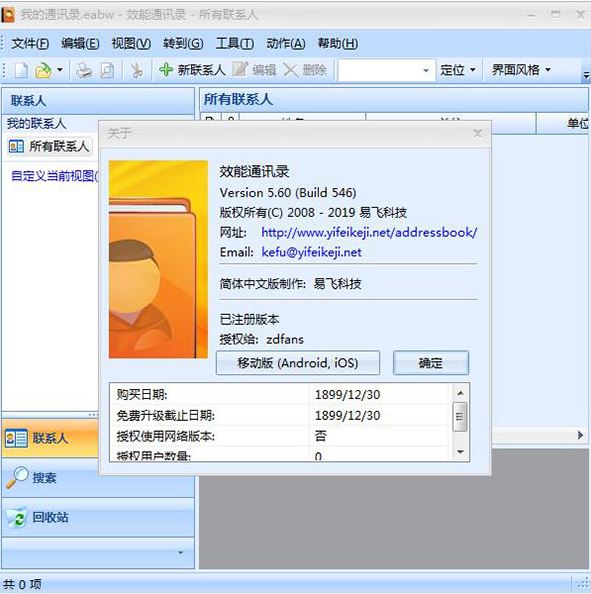Open the 动作(A) menu
The image size is (591, 594).
pyautogui.click(x=286, y=44)
